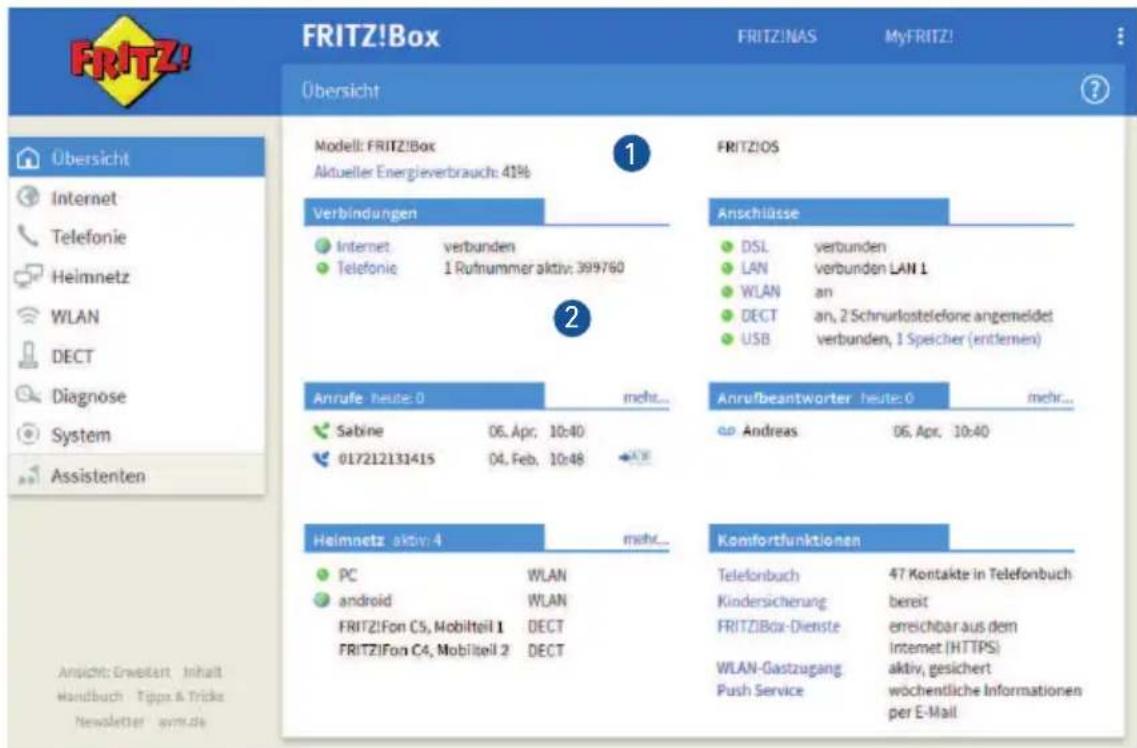Select the Sabine call entry
The image size is (1137, 748).
tap(360, 431)
